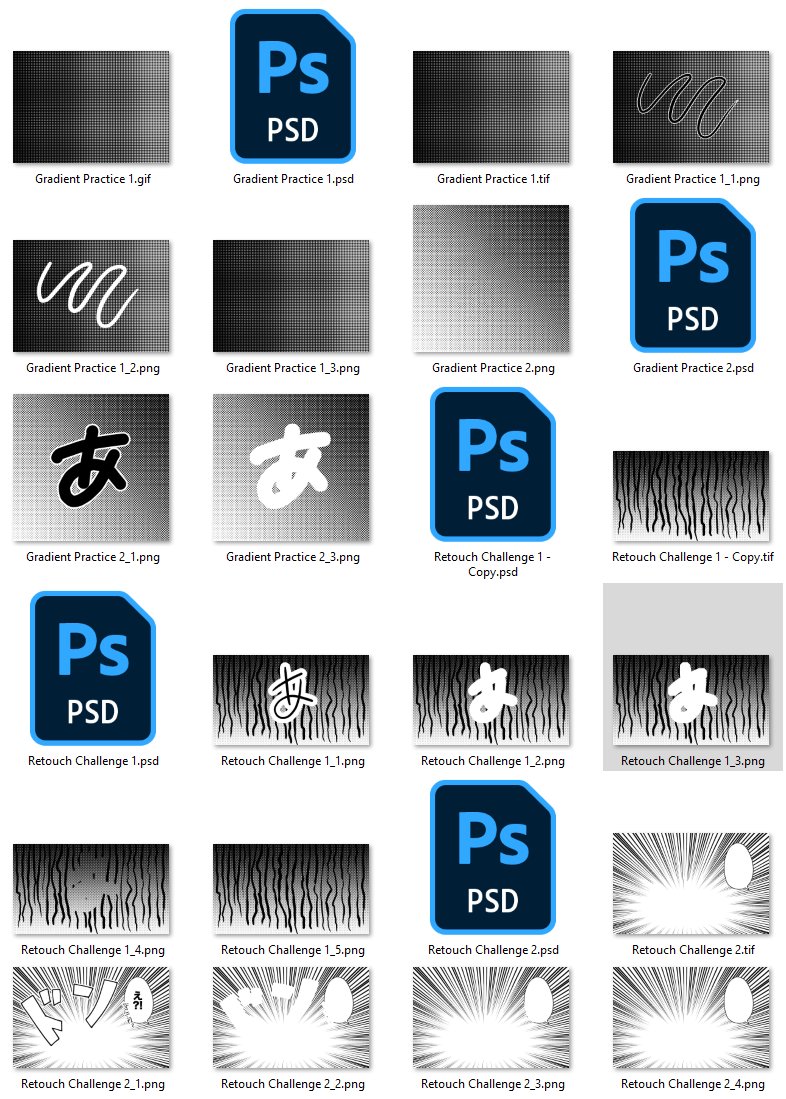Click the label 'Retouch Challenge 1 - Copy.tif'
786x1099 pixels.
[693, 557]
